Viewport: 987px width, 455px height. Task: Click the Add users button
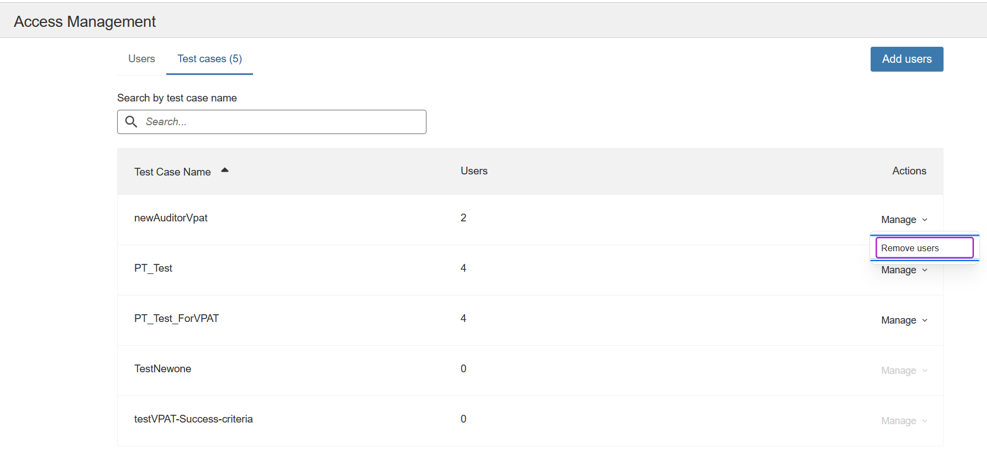[x=906, y=59]
